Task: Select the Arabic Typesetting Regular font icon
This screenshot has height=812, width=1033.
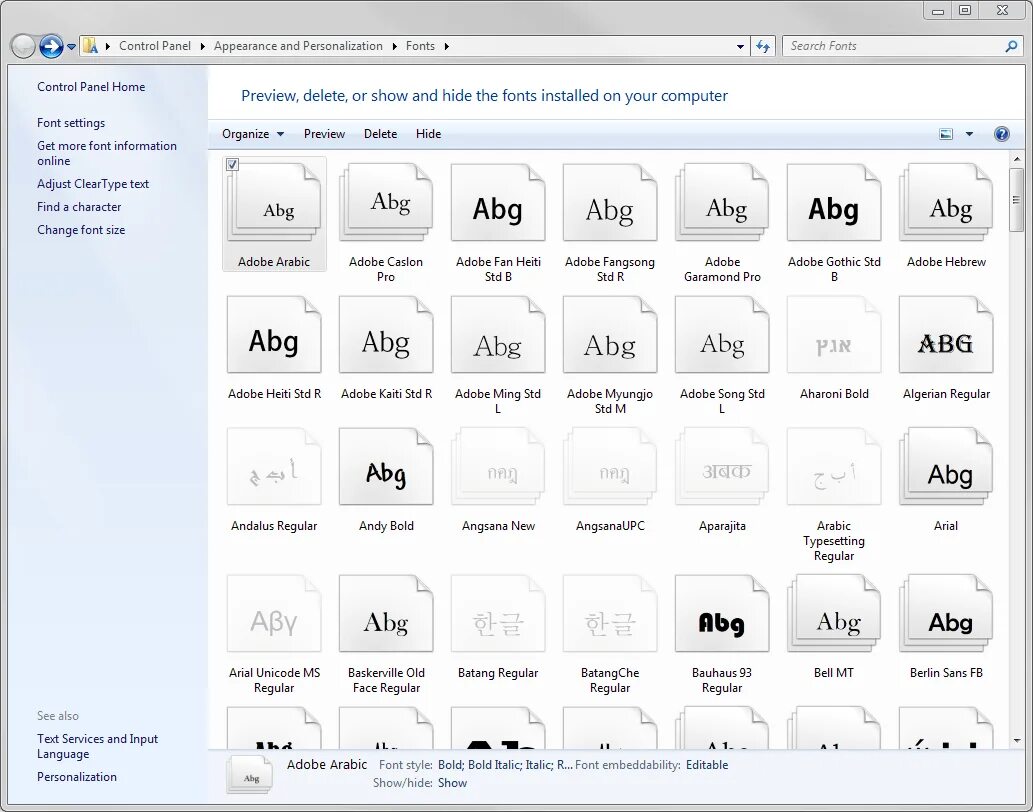Action: click(x=834, y=466)
